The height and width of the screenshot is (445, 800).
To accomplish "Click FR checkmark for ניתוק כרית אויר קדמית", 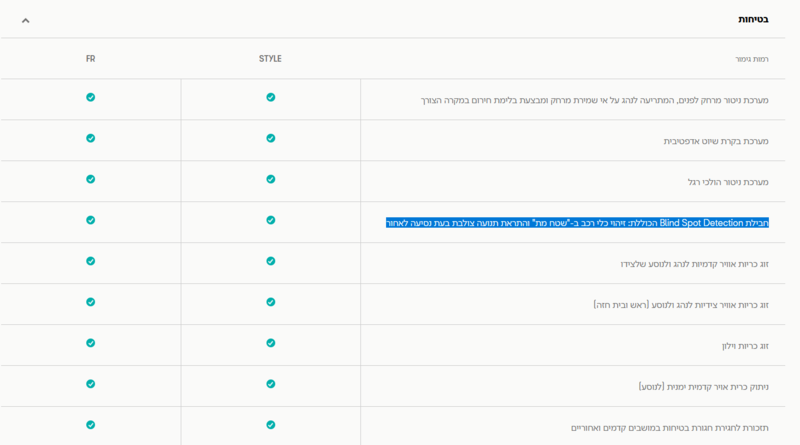I will click(90, 384).
